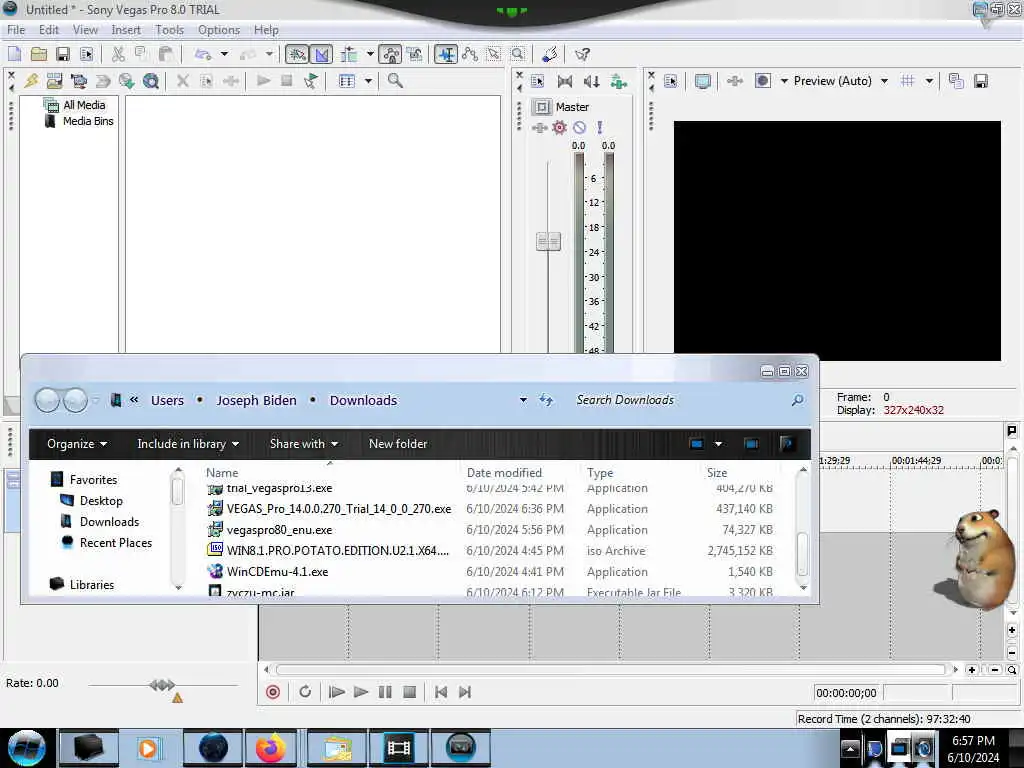1024x768 pixels.
Task: Select Media Bins in the media tree
Action: [88, 121]
